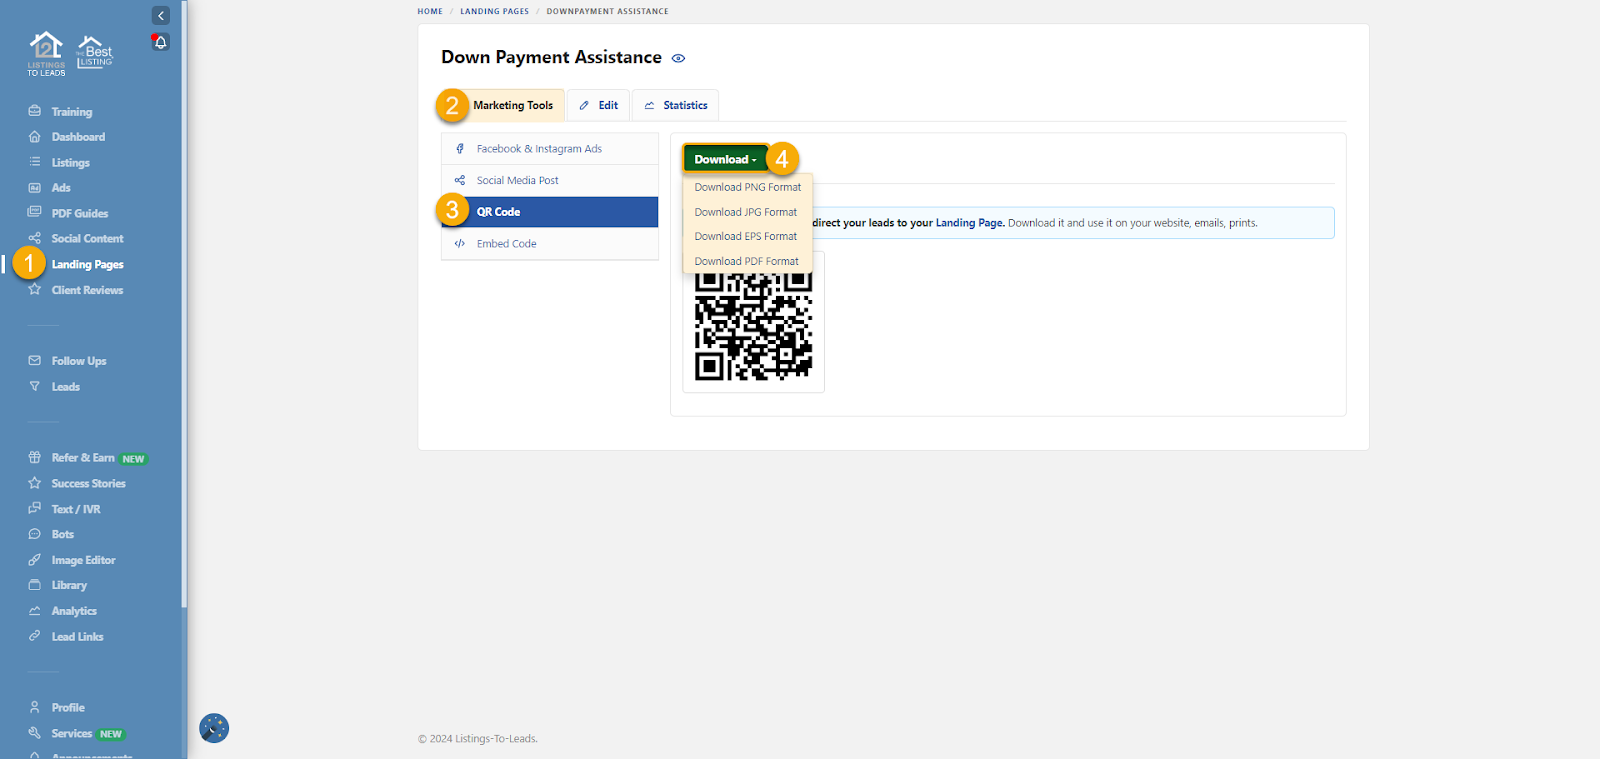Click the Leads funnel icon

click(x=34, y=386)
